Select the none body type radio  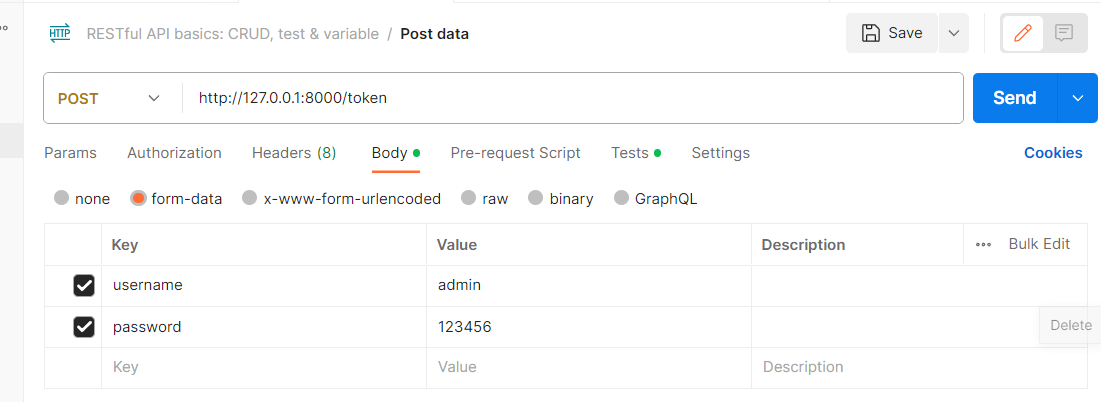tap(62, 199)
